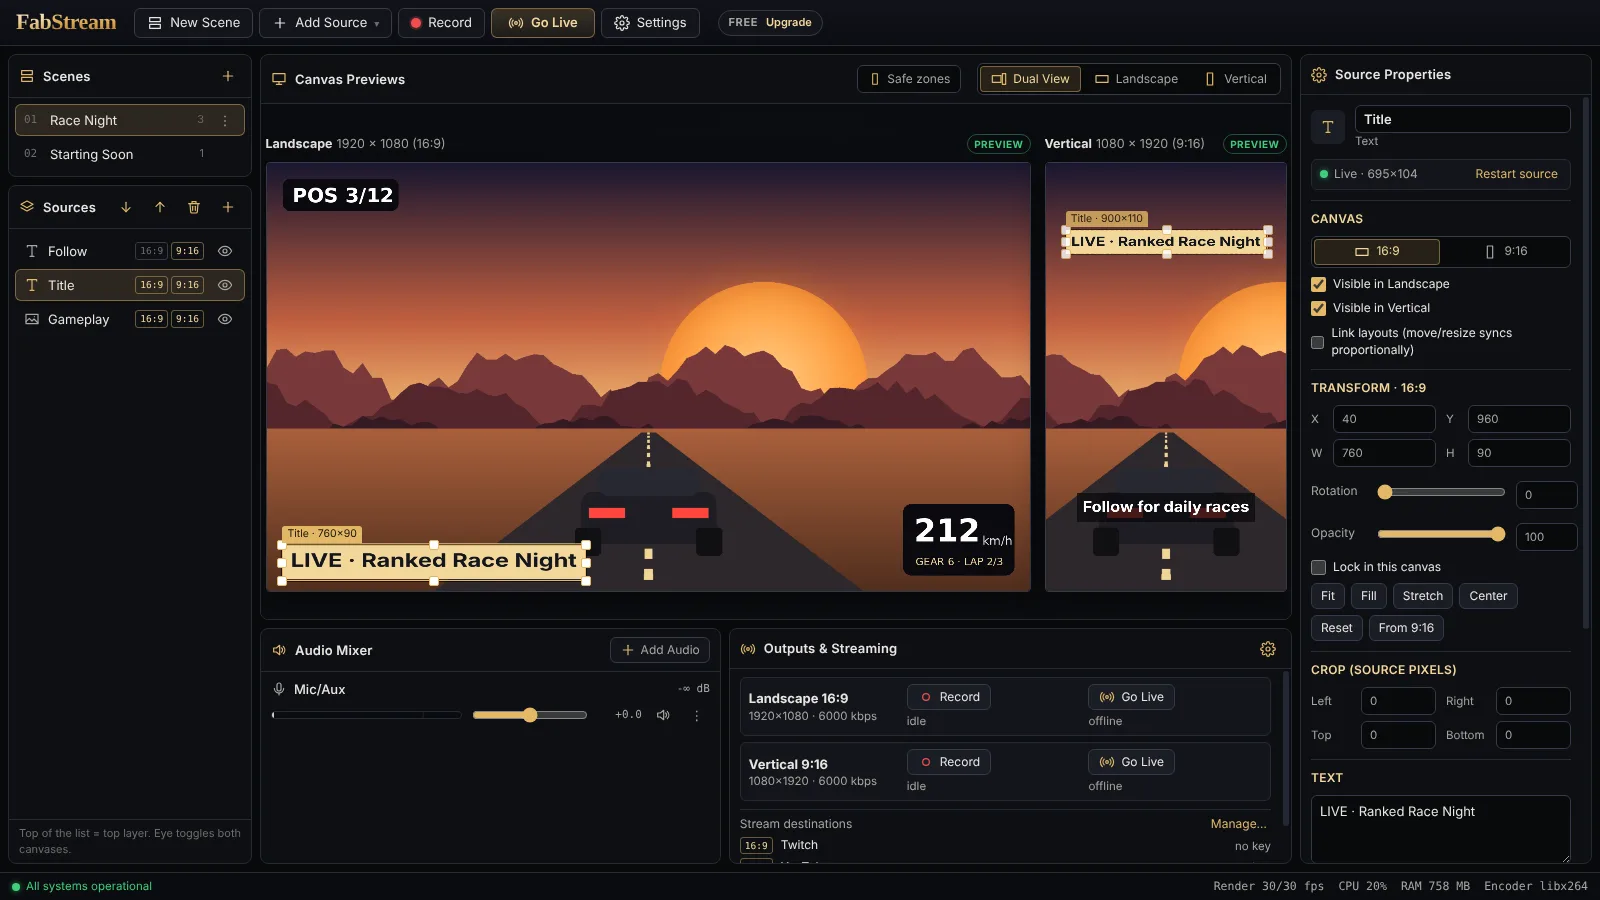
Task: Uncheck Visible in Vertical
Action: coord(1318,308)
